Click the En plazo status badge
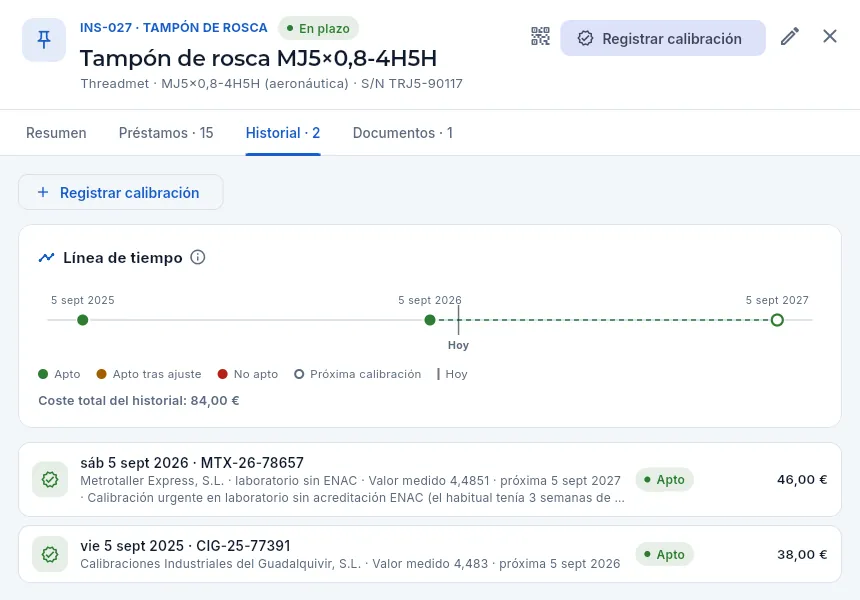This screenshot has height=600, width=860. click(319, 29)
